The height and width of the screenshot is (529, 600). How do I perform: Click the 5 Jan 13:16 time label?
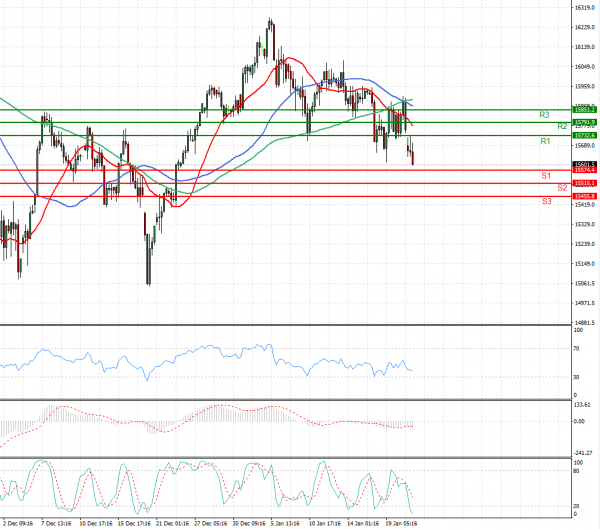point(285,523)
